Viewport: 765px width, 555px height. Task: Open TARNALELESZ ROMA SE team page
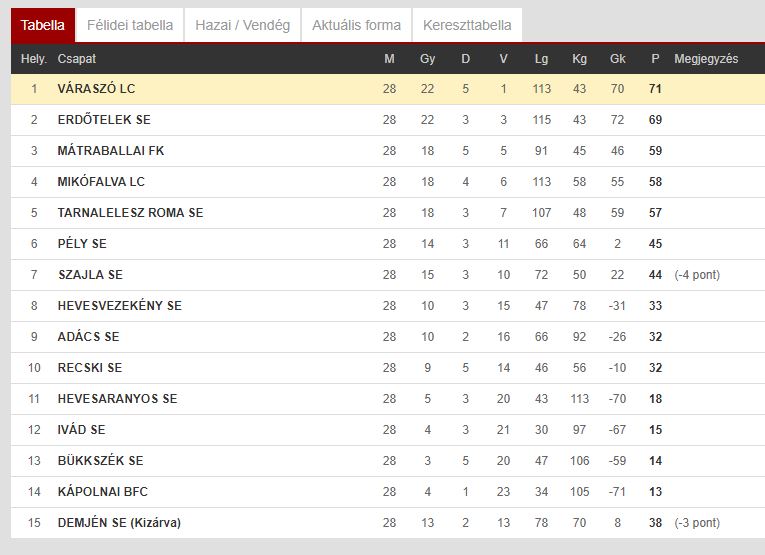tap(130, 213)
